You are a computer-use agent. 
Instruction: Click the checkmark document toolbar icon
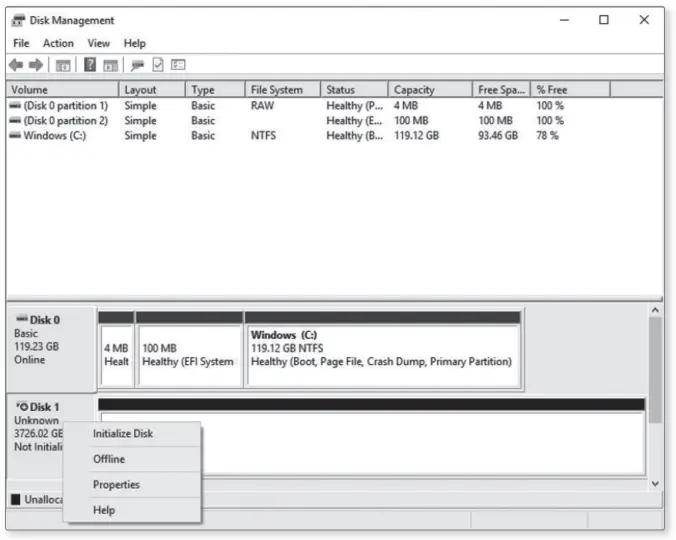[158, 65]
